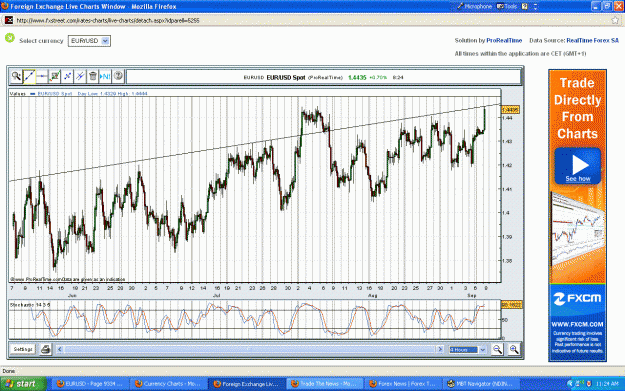The width and height of the screenshot is (625, 391).
Task: Open the Windows start button
Action: pyautogui.click(x=23, y=384)
